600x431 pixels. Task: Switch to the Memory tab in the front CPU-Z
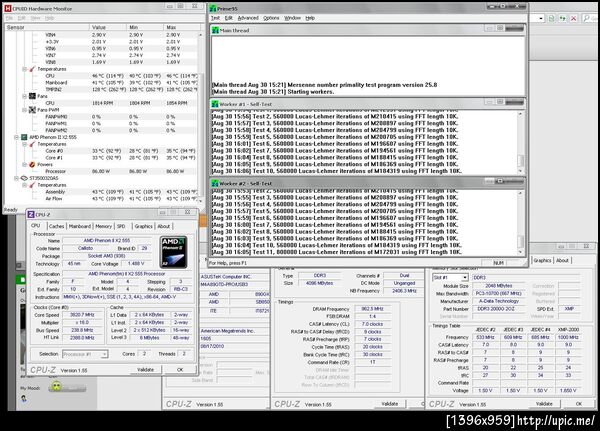click(103, 226)
